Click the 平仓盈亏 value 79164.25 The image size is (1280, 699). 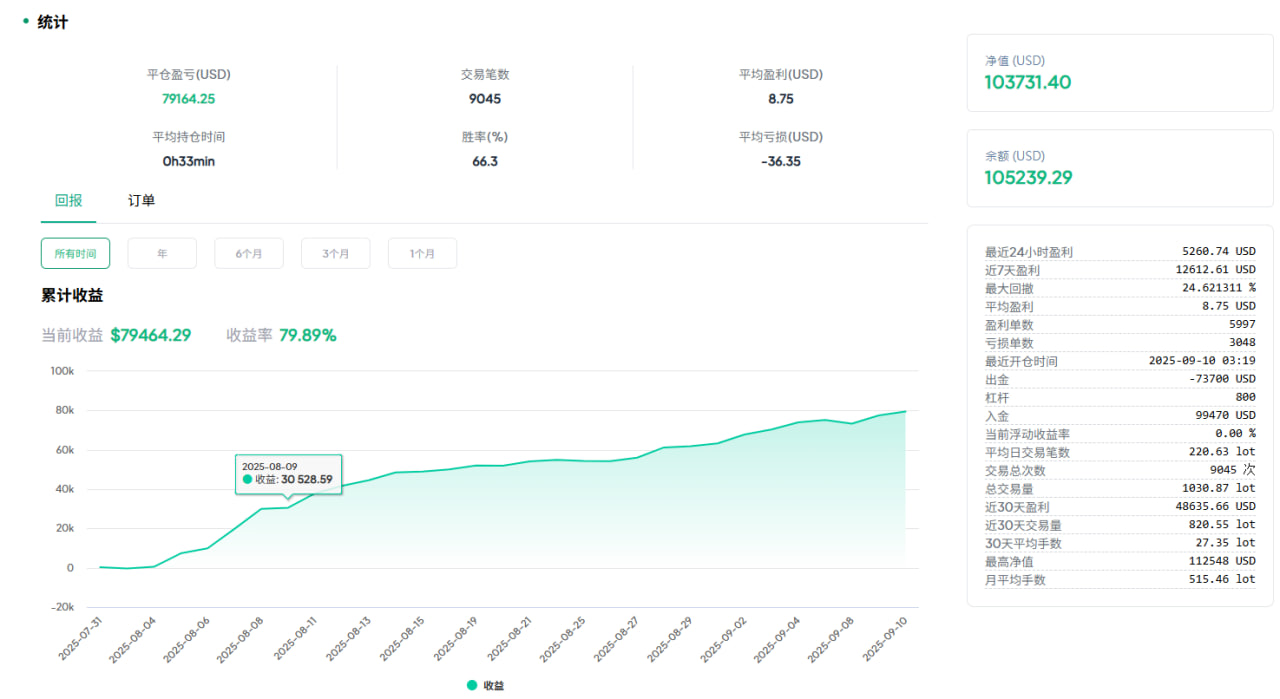point(188,99)
